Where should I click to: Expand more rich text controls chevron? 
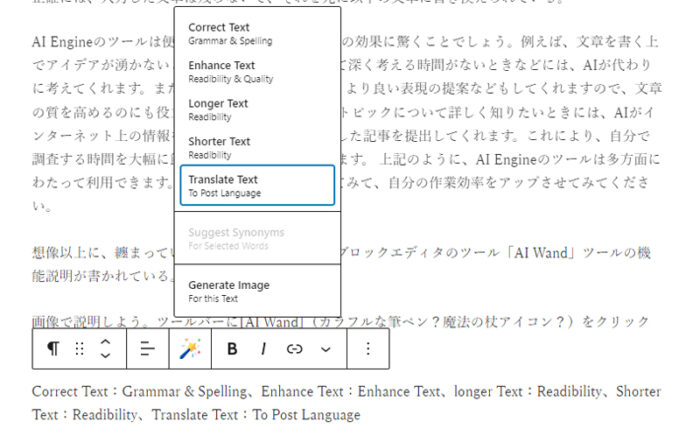coord(326,349)
